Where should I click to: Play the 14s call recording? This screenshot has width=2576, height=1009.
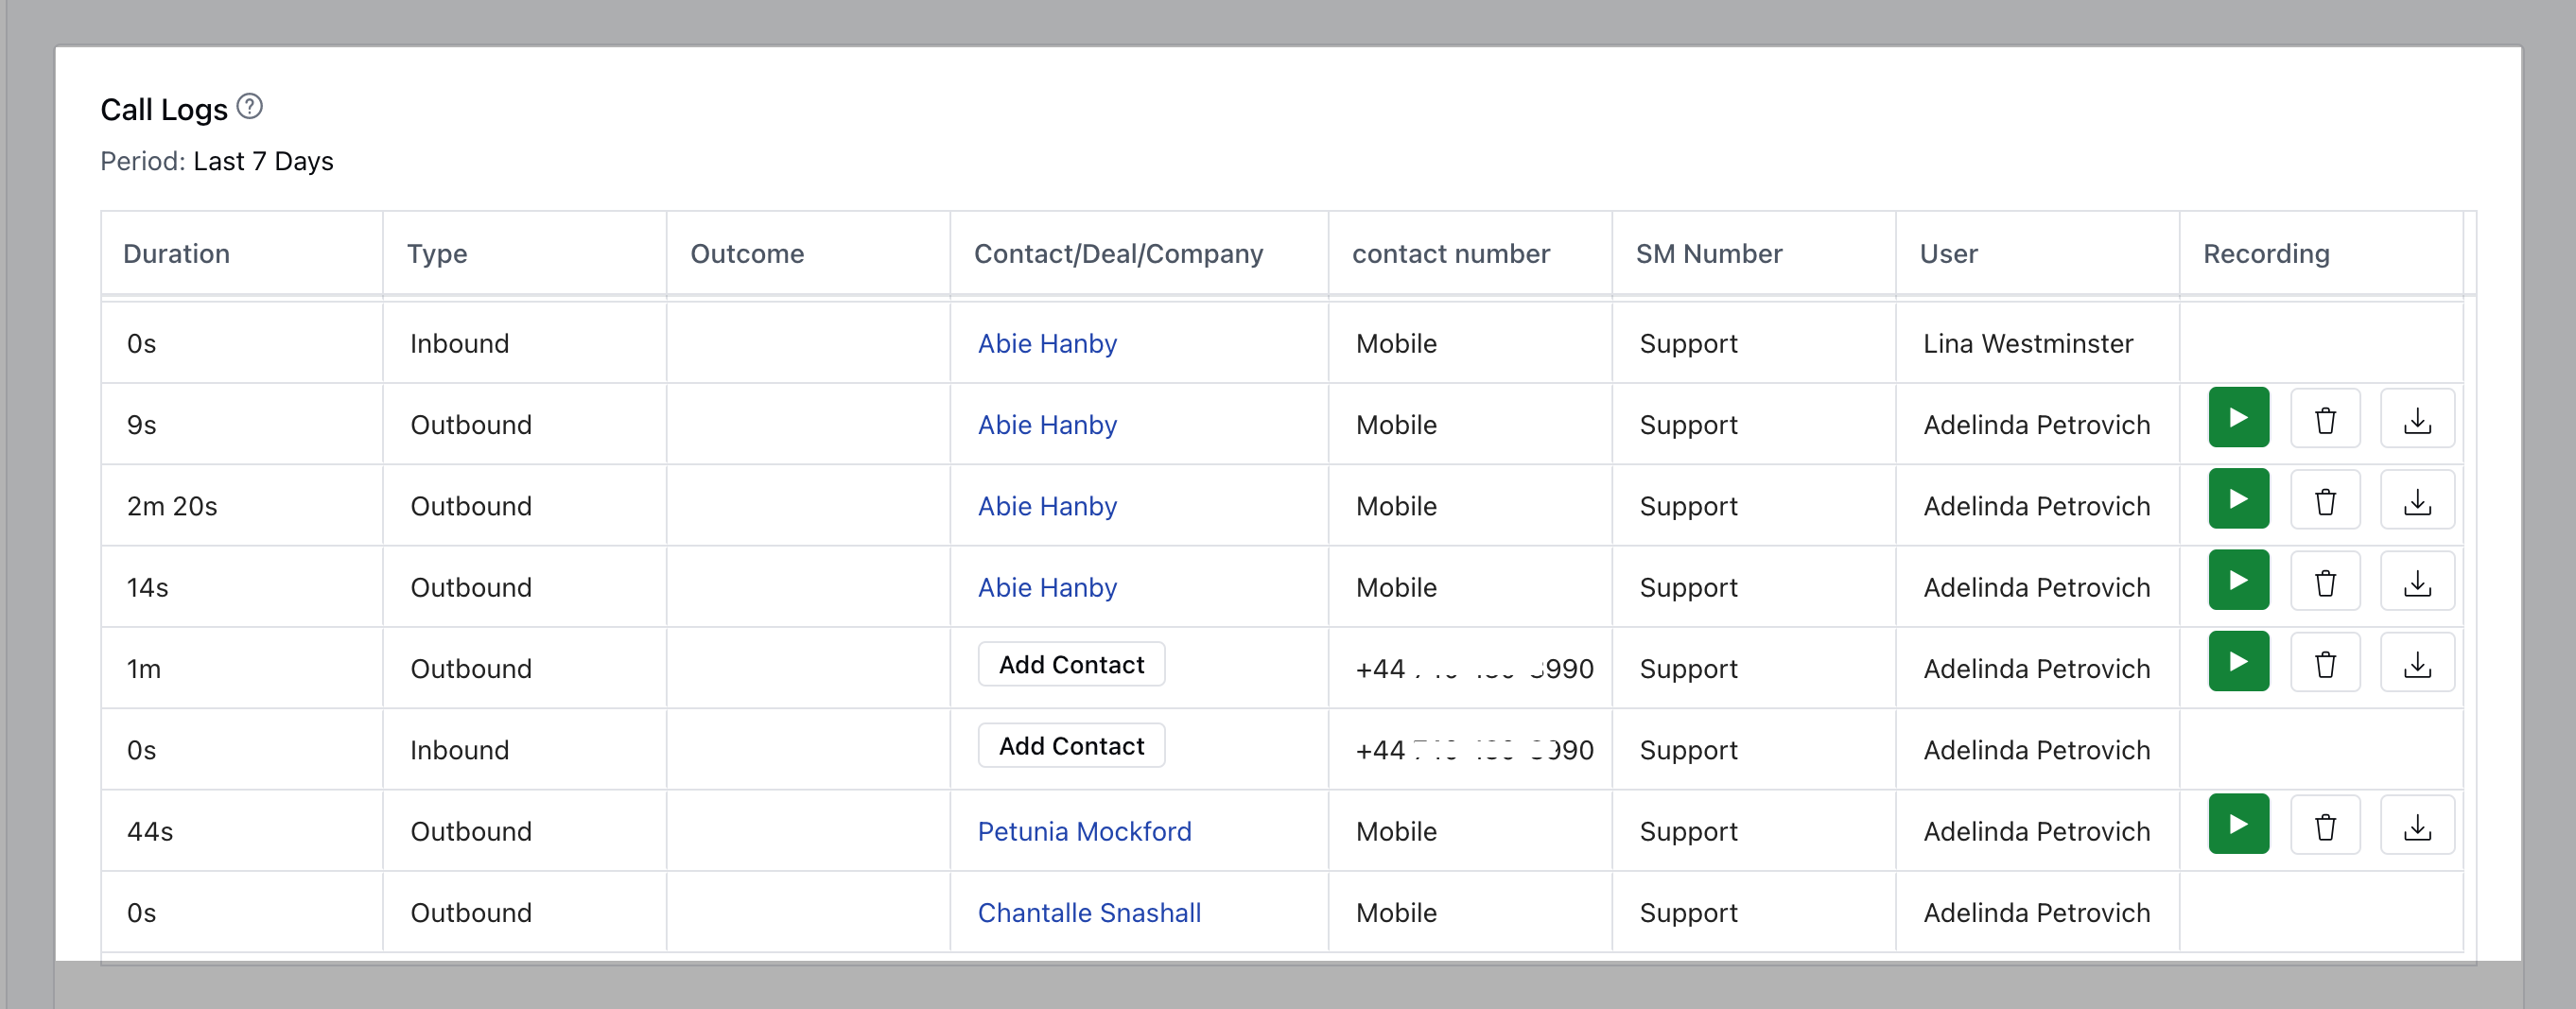pos(2238,580)
